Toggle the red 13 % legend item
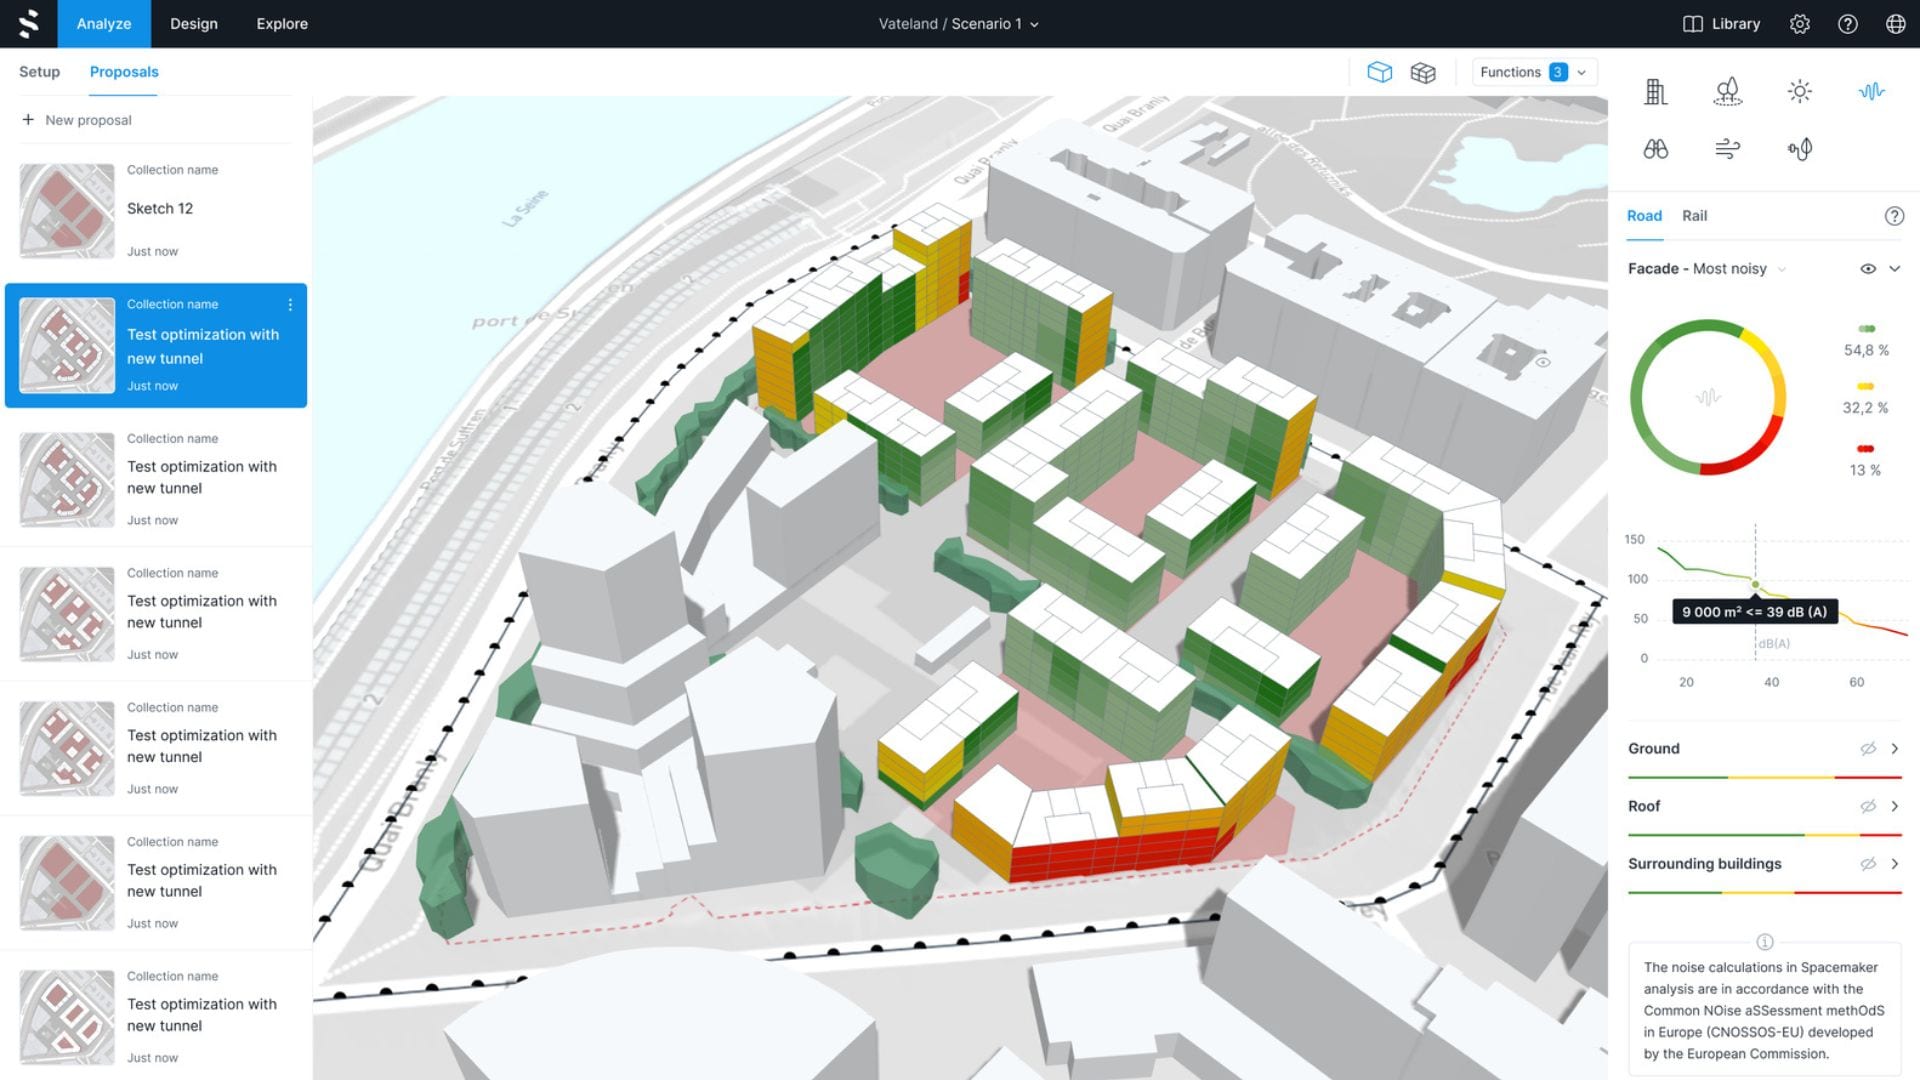 pyautogui.click(x=1865, y=460)
